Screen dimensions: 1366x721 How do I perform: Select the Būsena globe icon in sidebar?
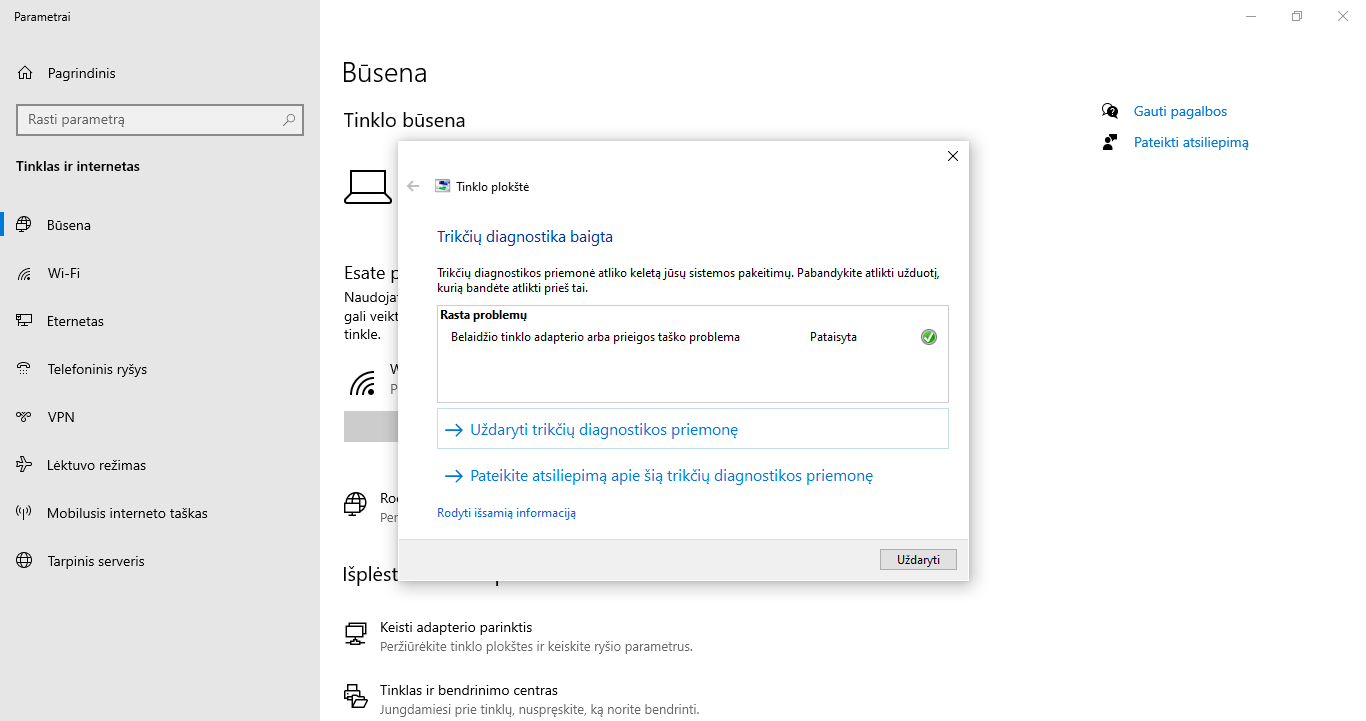pos(25,225)
